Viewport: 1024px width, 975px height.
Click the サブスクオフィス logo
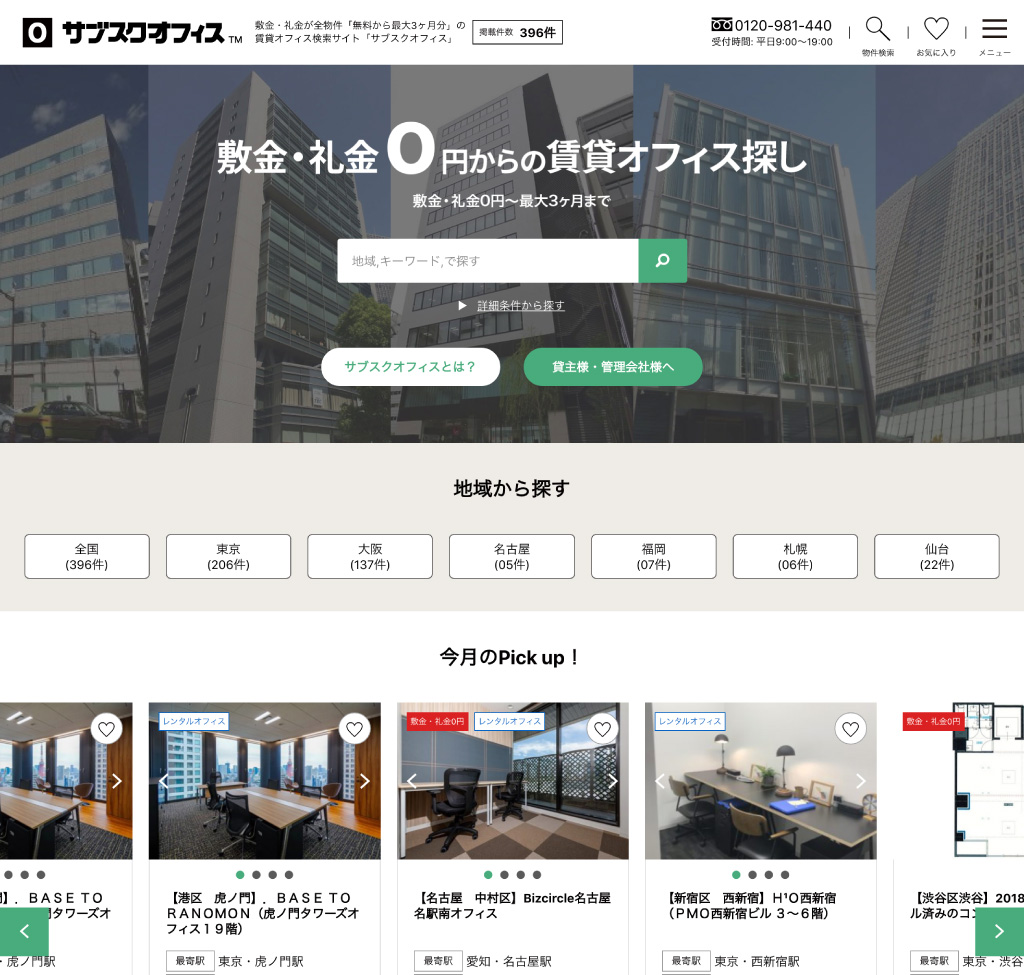point(132,33)
